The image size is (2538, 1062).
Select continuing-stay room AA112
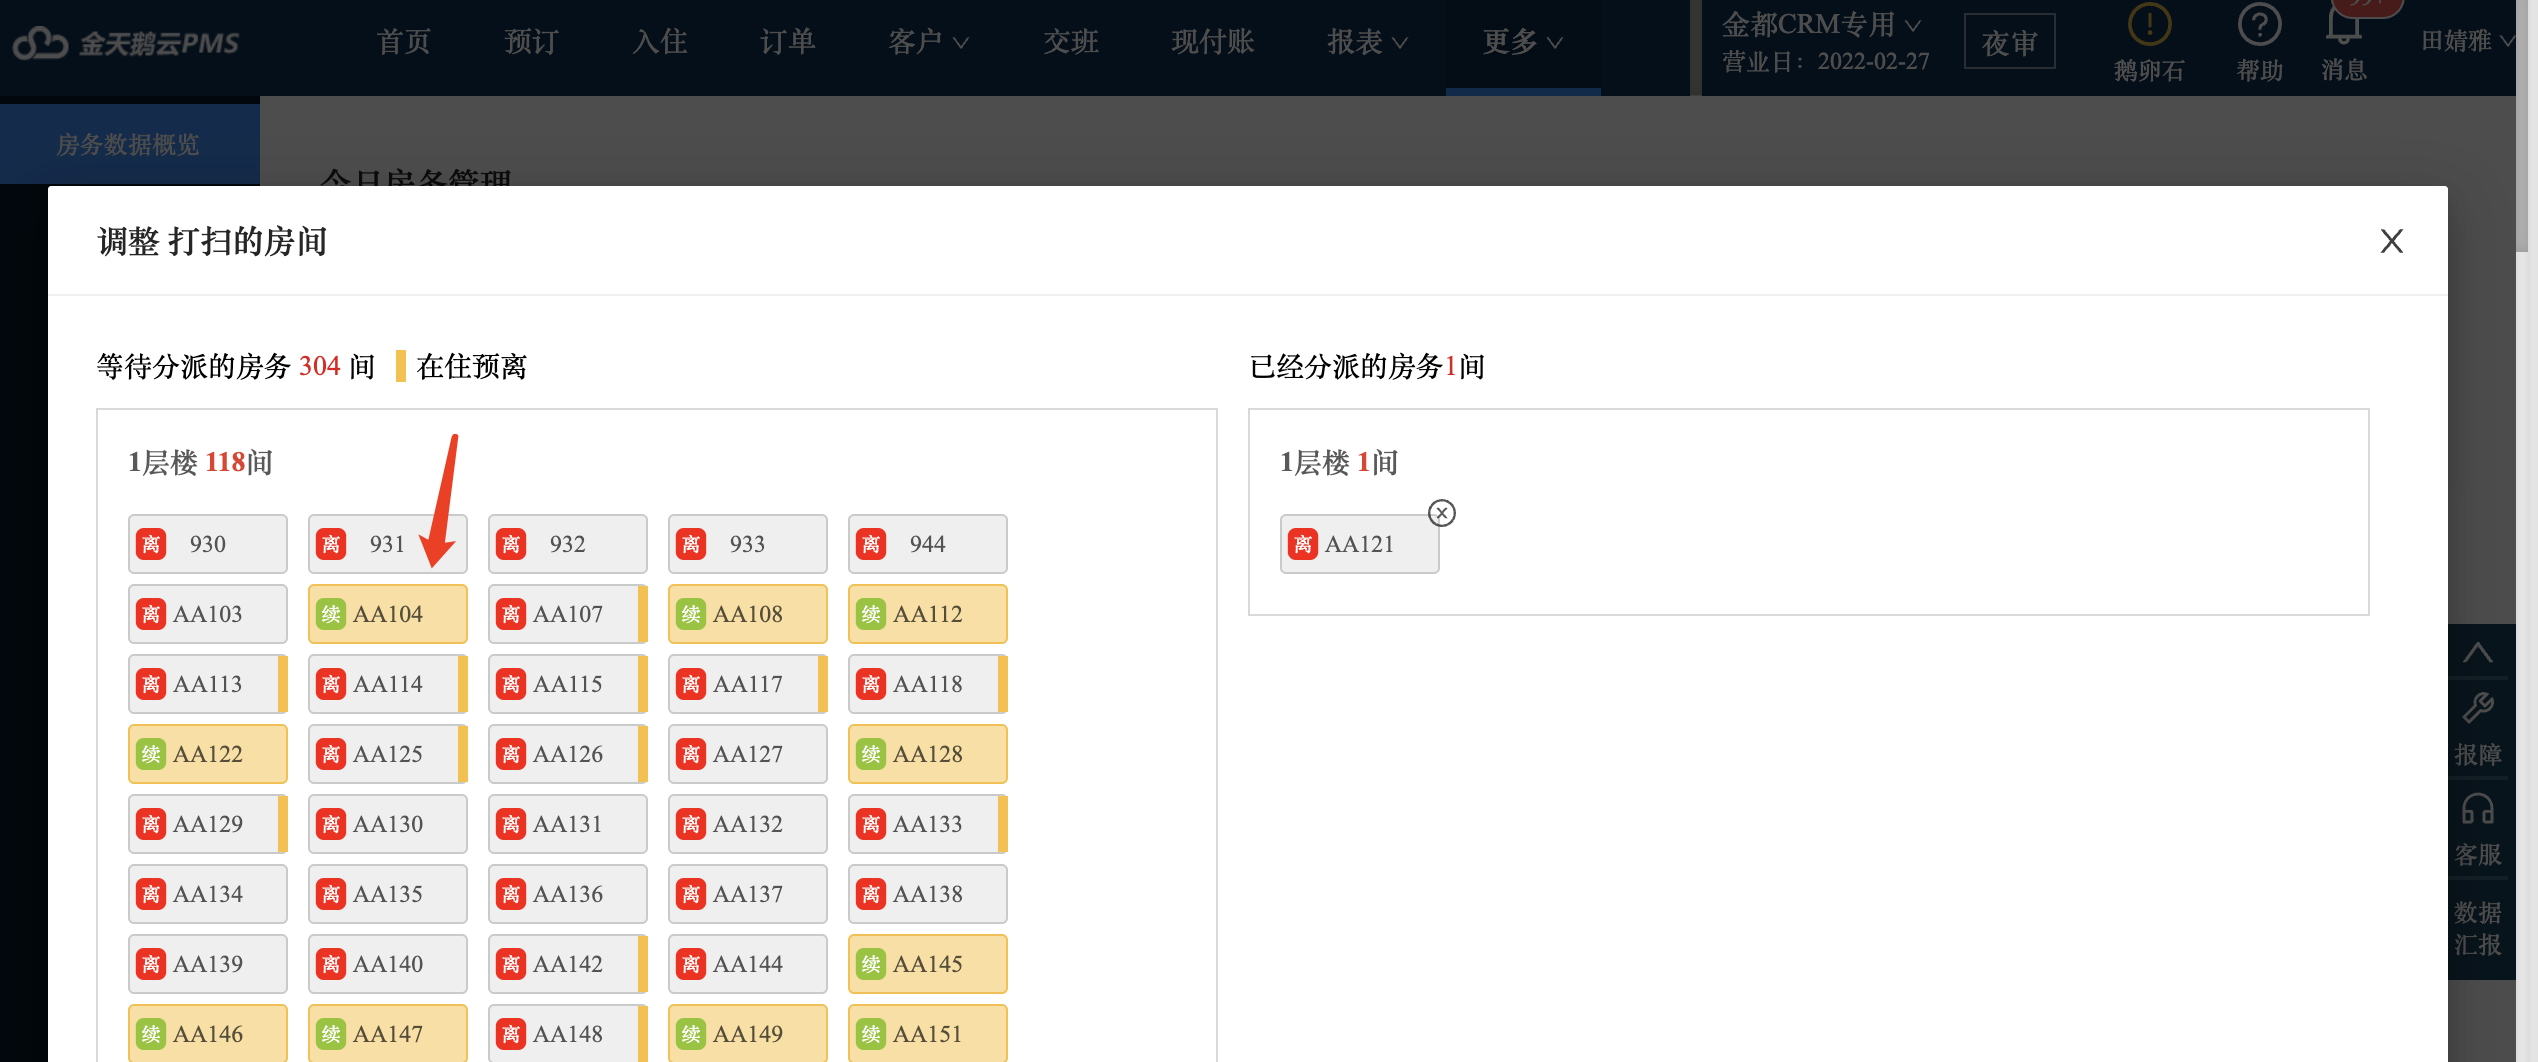pyautogui.click(x=928, y=614)
